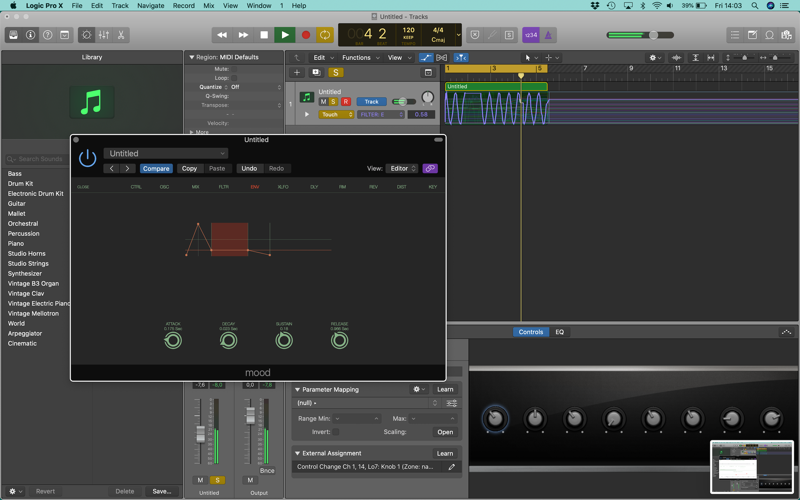
Task: Open the Touch automation mode dropdown
Action: click(x=336, y=114)
